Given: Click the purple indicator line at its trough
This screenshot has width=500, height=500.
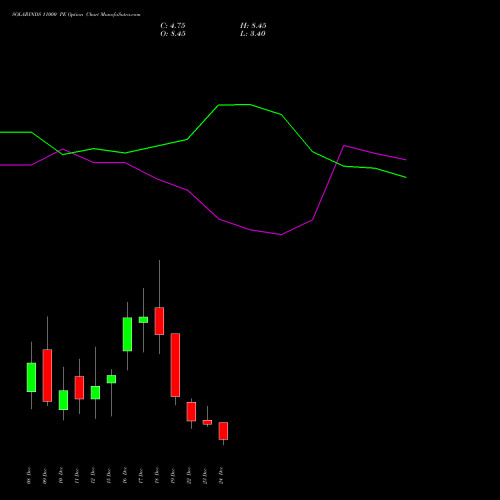Looking at the screenshot, I should pos(281,234).
